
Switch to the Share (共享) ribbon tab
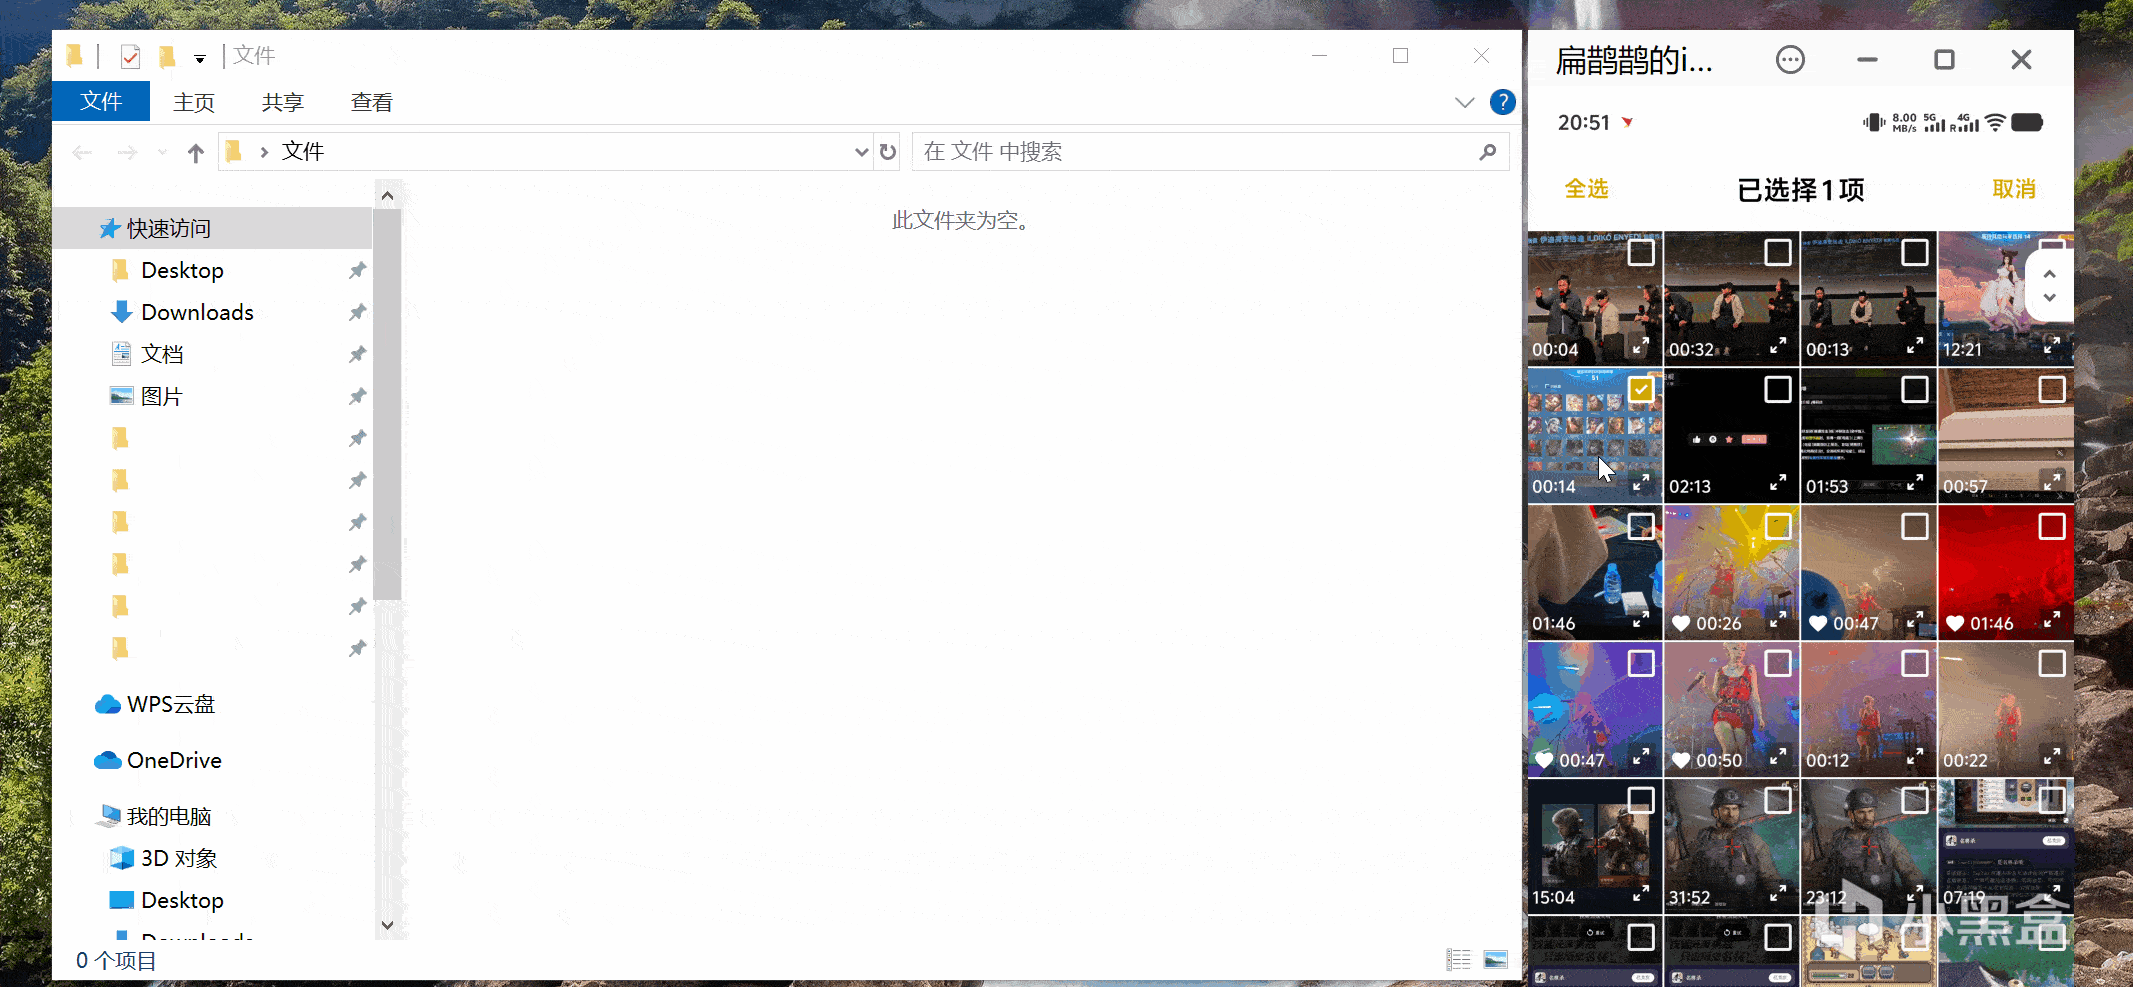coord(283,102)
